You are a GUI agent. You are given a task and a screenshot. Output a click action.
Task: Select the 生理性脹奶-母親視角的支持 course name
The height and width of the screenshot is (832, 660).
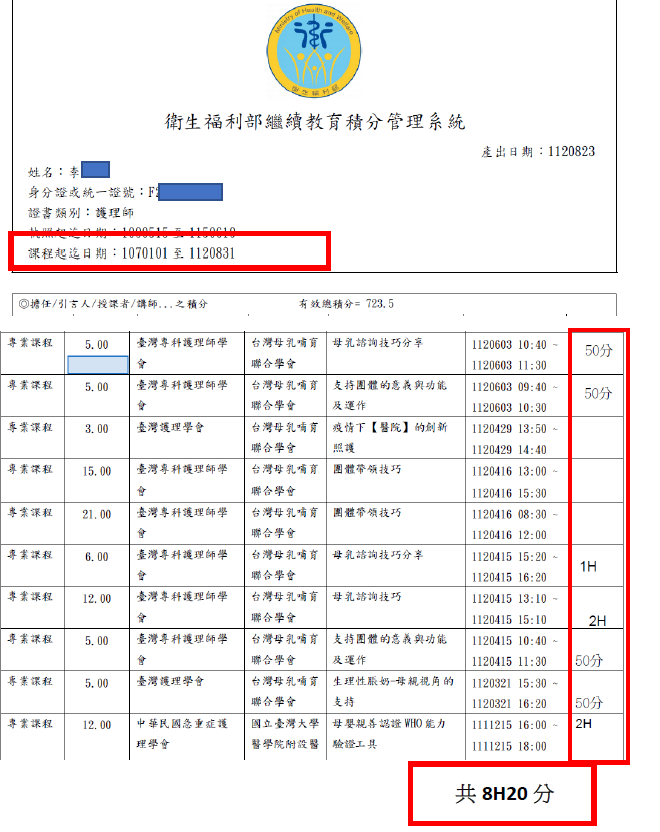[x=391, y=691]
